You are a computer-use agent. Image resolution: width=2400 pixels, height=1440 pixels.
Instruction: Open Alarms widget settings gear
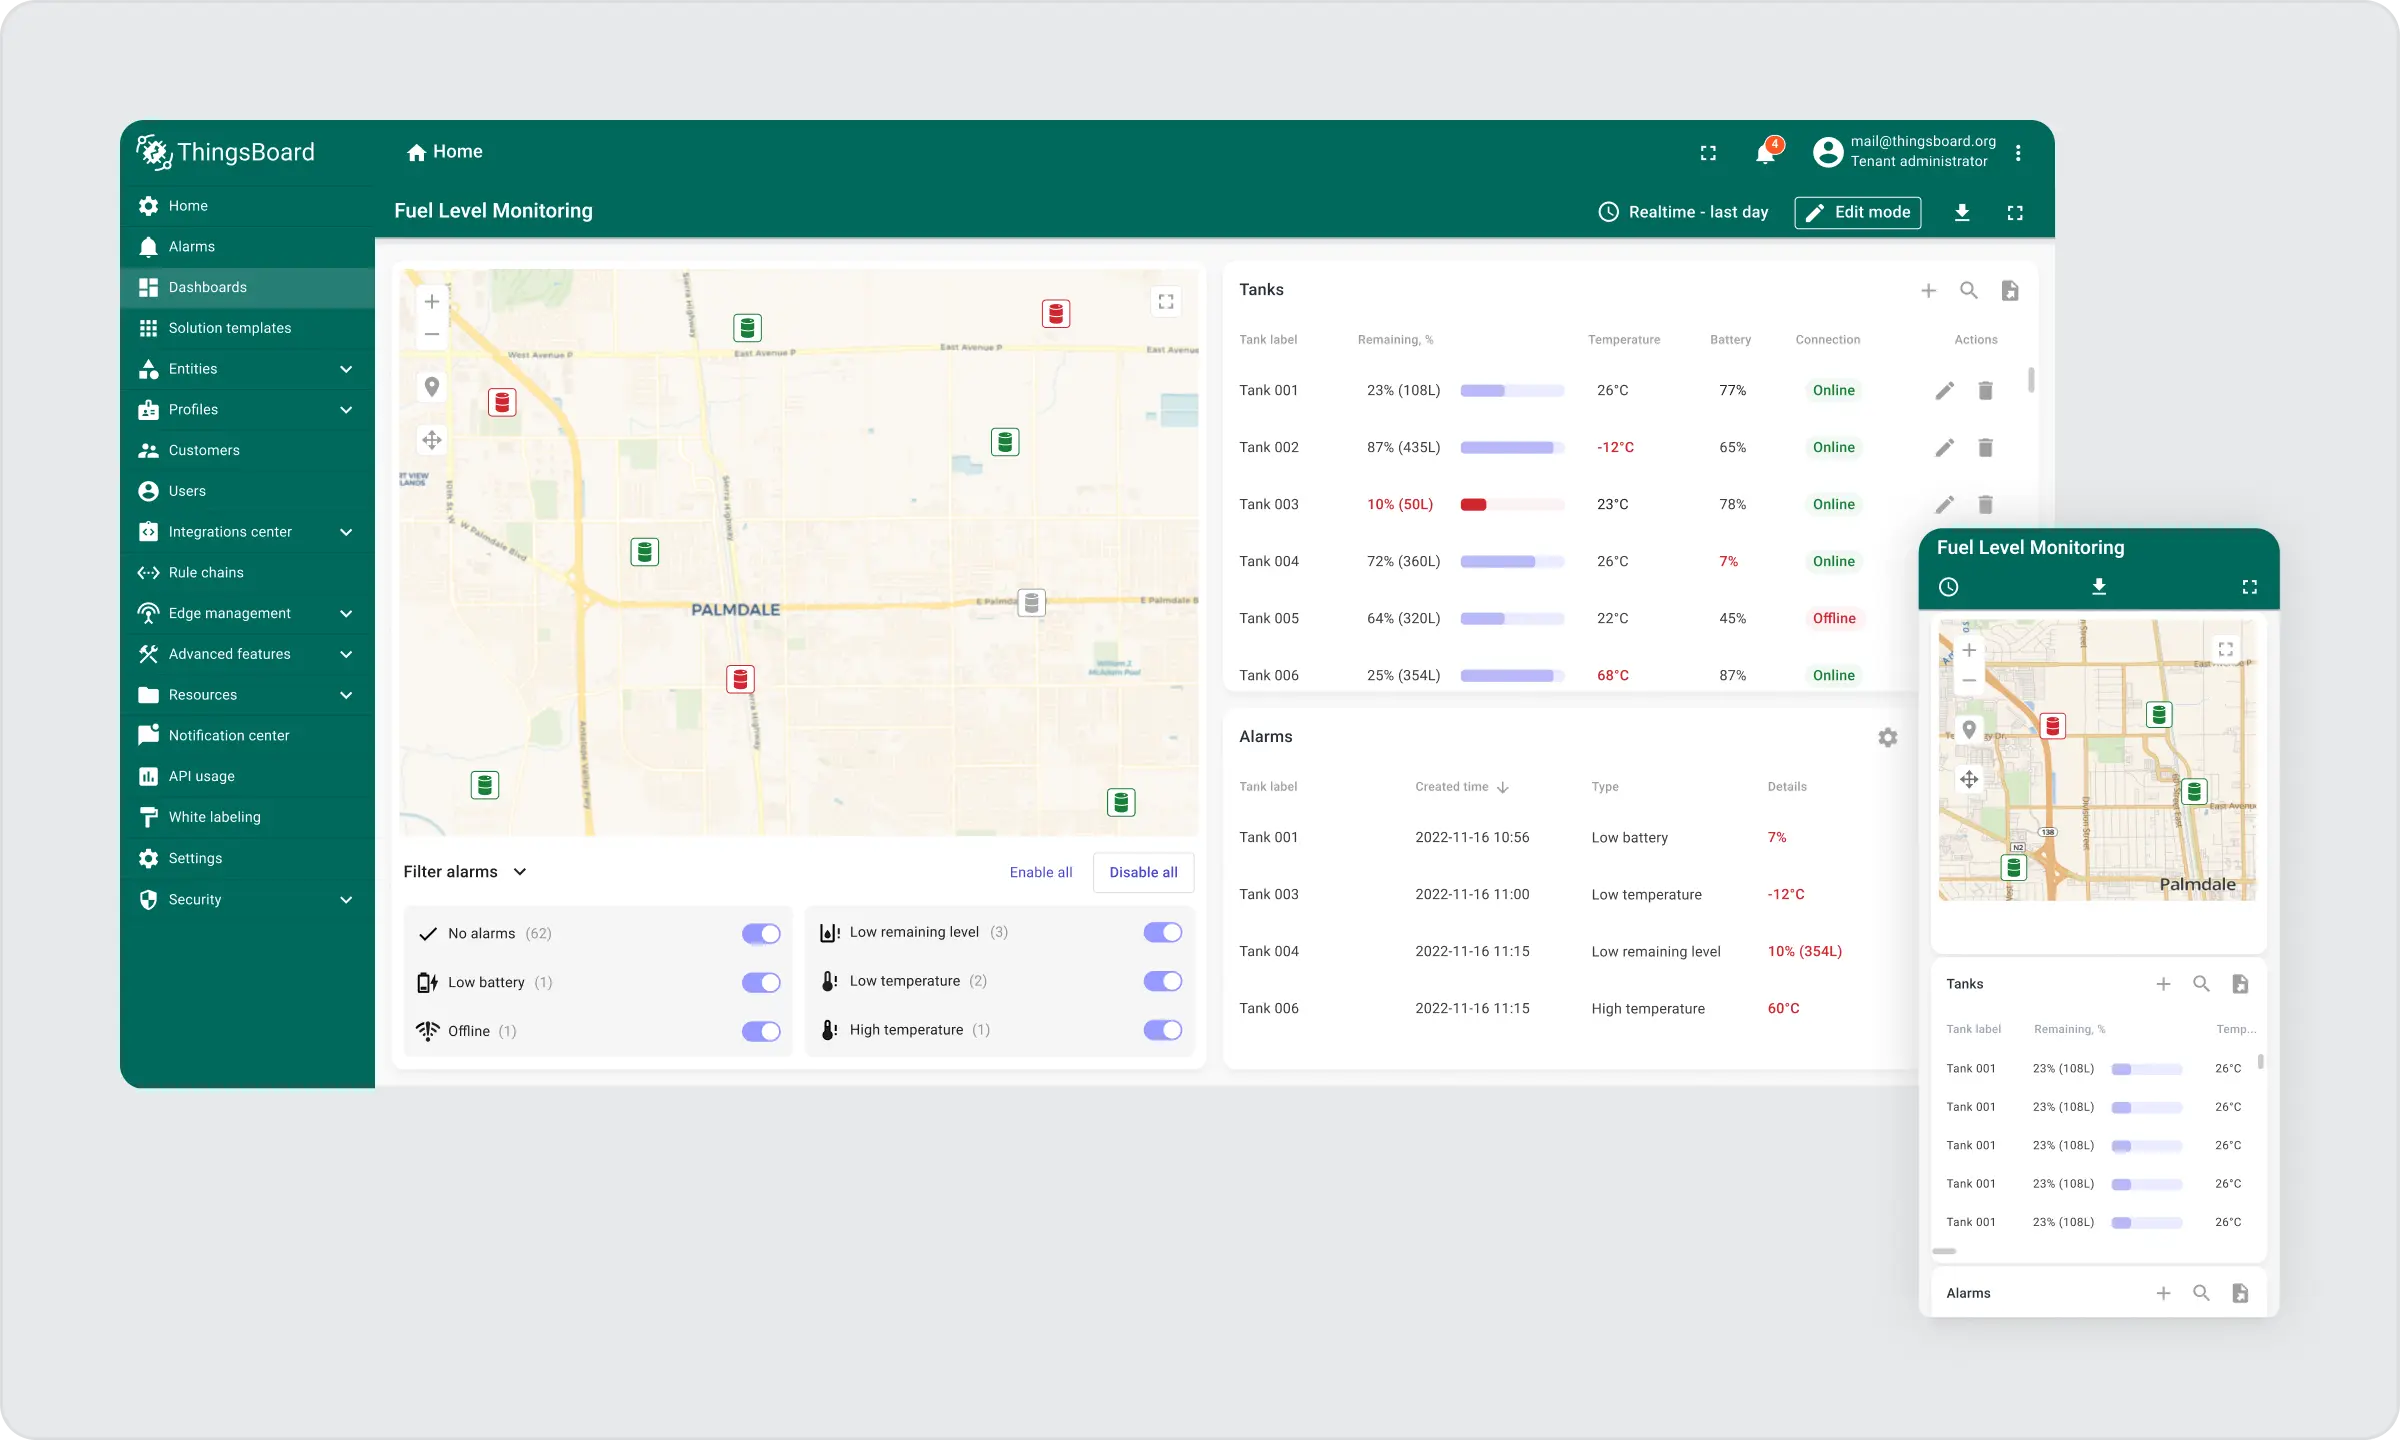tap(1887, 737)
